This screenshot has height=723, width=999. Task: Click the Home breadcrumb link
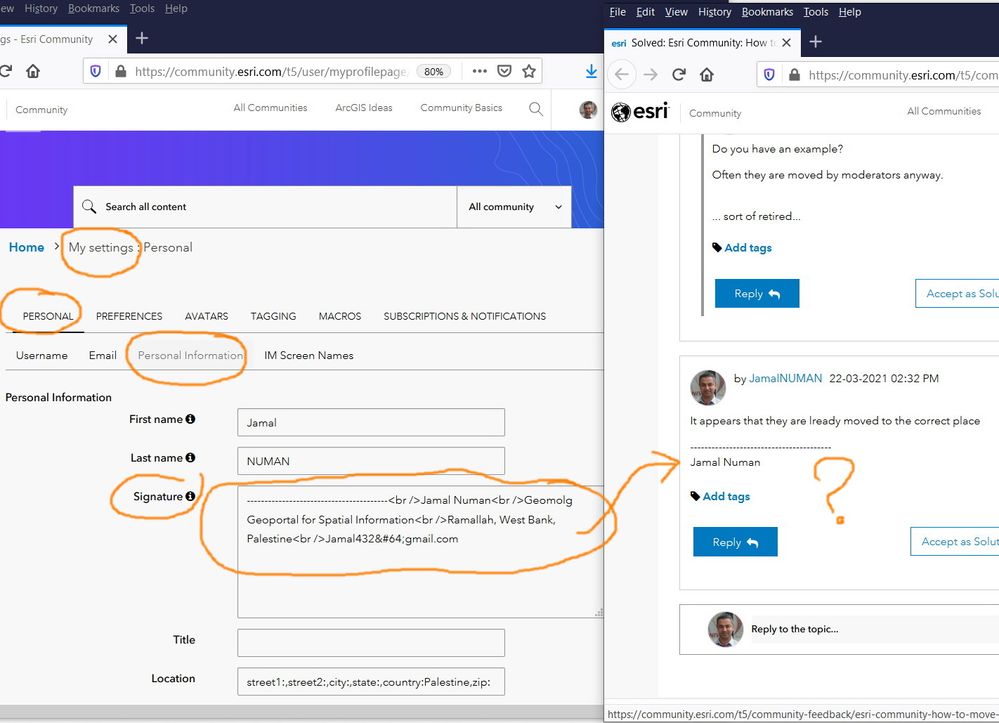click(26, 247)
